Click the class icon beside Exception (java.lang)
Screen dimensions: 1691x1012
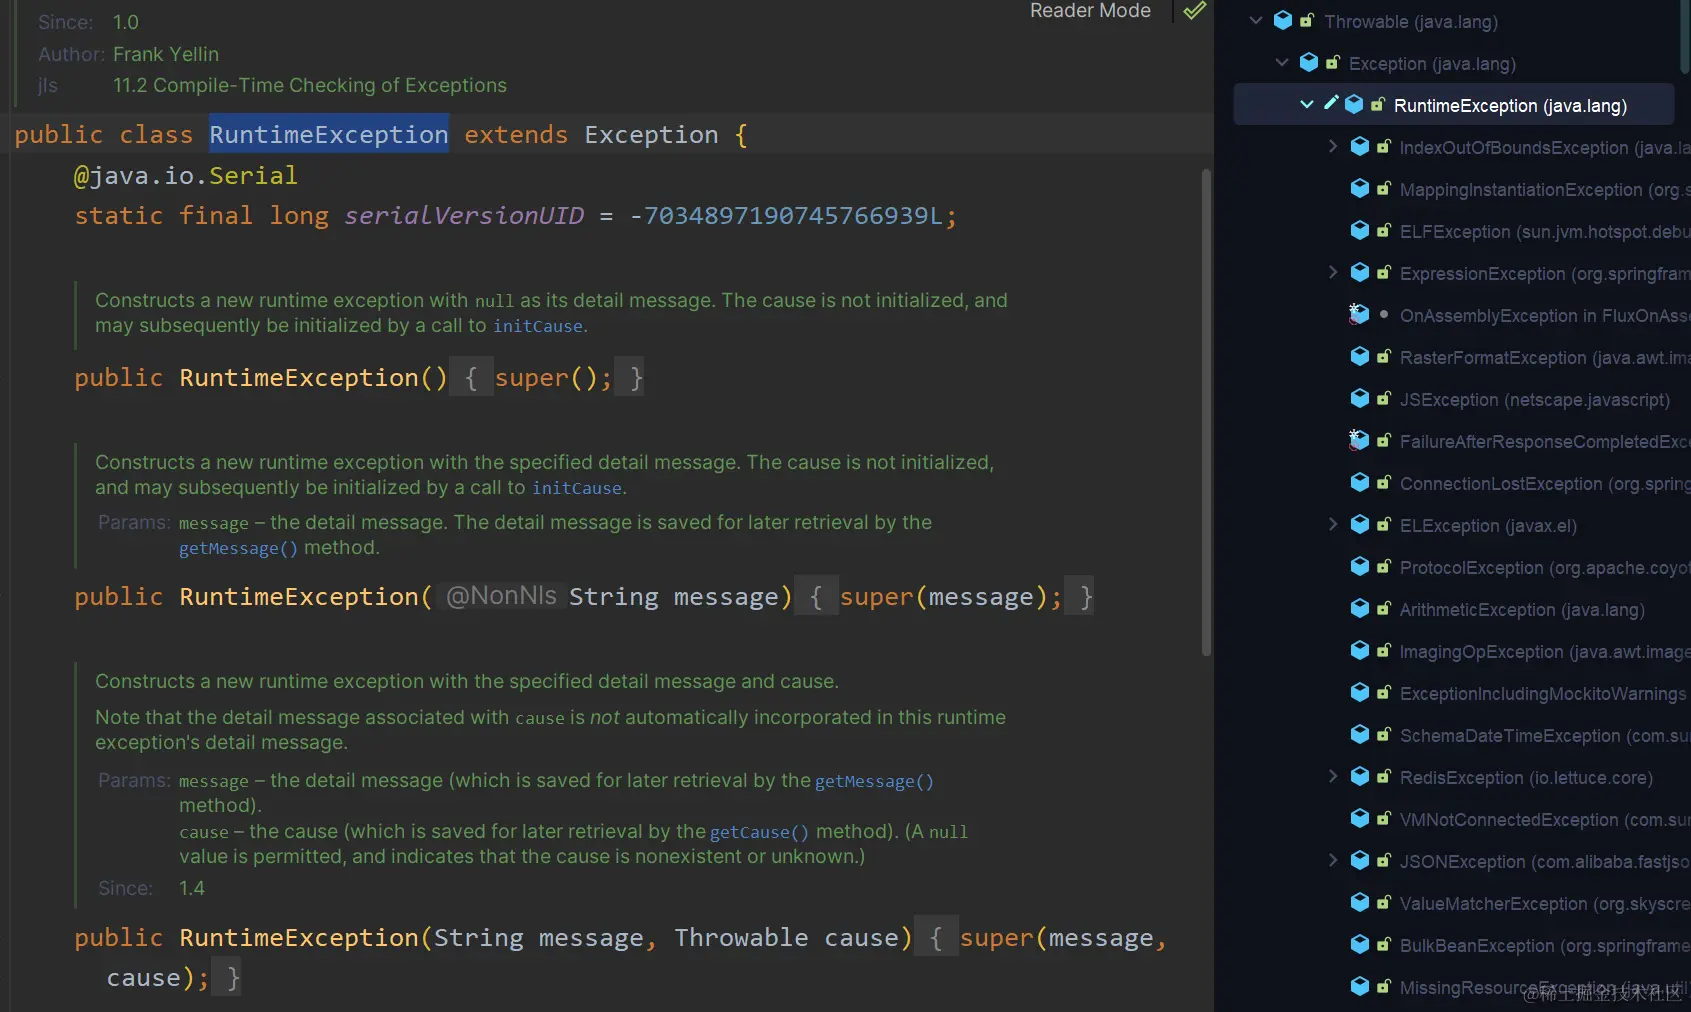[1308, 62]
